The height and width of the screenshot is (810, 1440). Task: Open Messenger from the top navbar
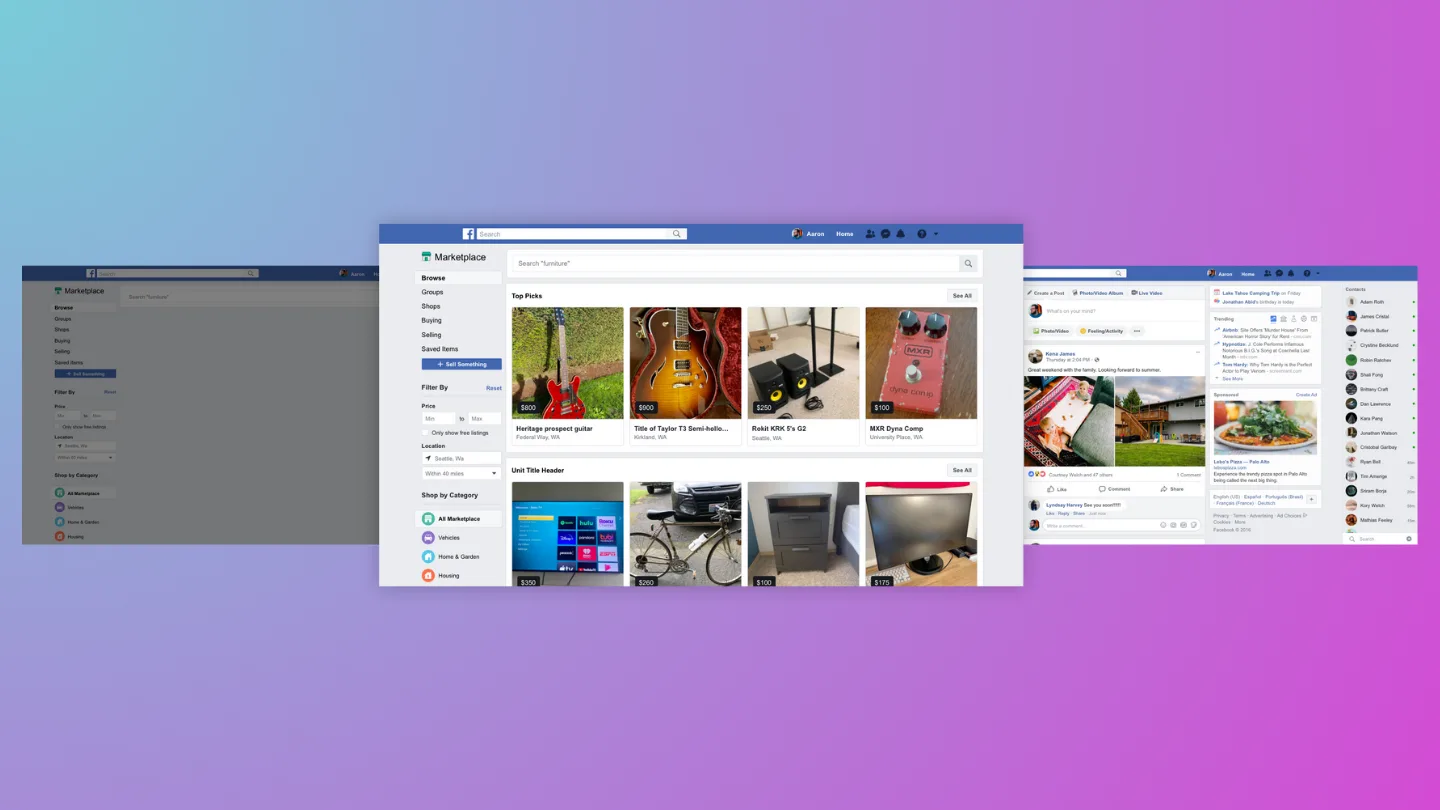tap(885, 233)
